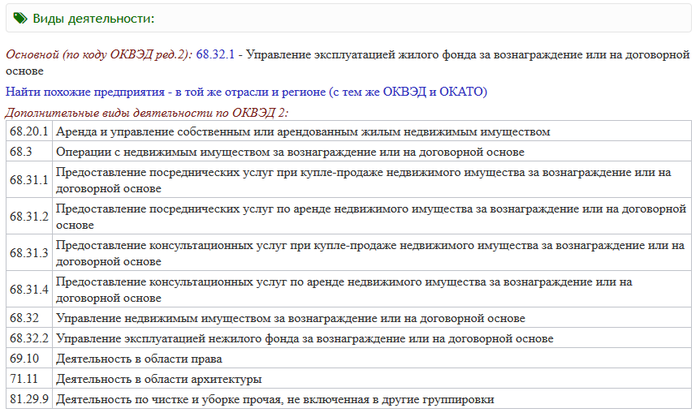
Task: Open the Найти похожие предприятия link
Action: [246, 91]
